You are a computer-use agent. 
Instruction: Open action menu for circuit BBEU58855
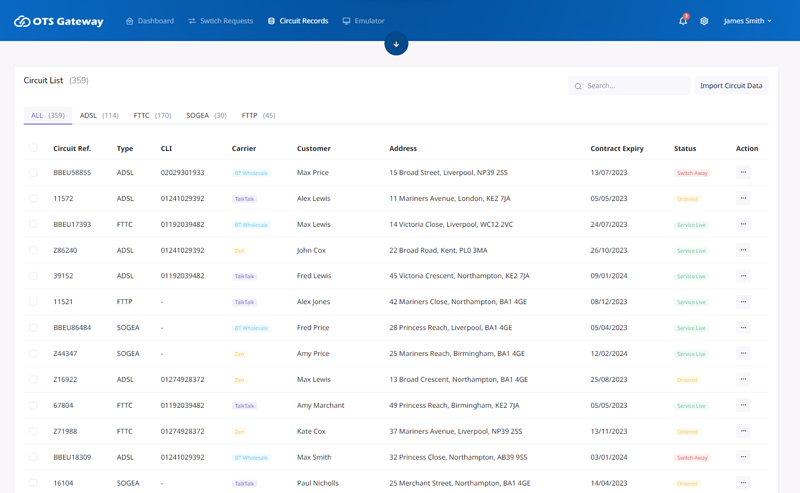tap(743, 172)
